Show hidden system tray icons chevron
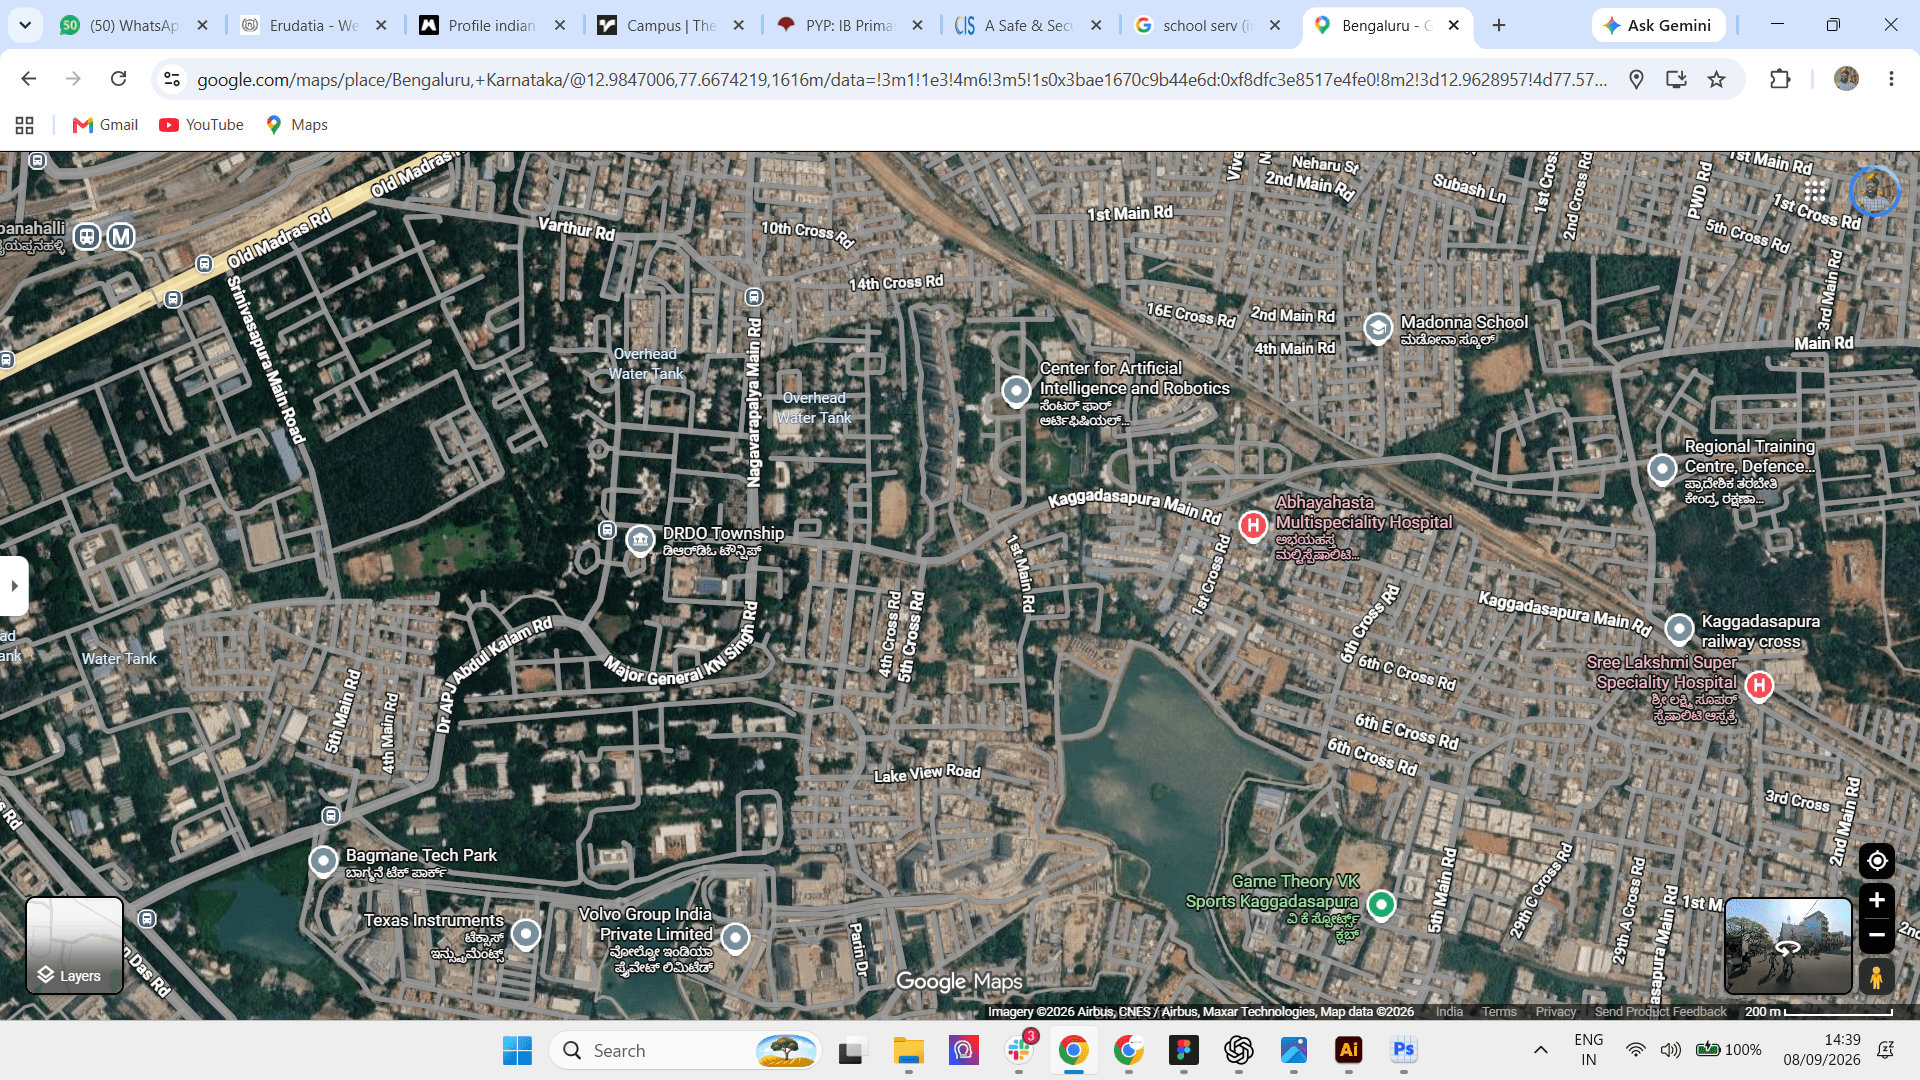 coord(1541,1050)
